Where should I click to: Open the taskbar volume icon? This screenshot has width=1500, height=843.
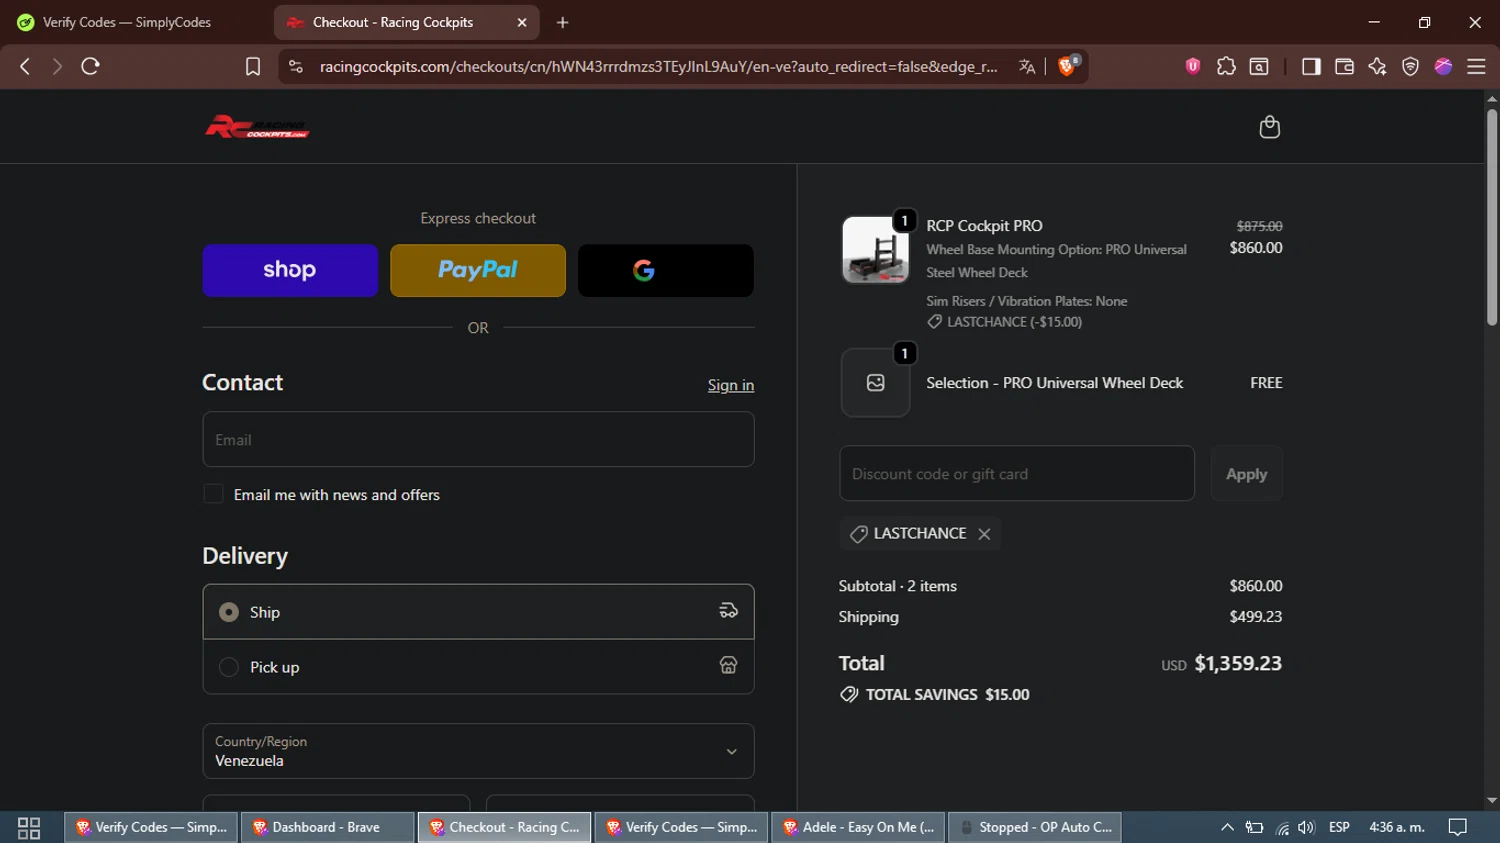tap(1306, 827)
